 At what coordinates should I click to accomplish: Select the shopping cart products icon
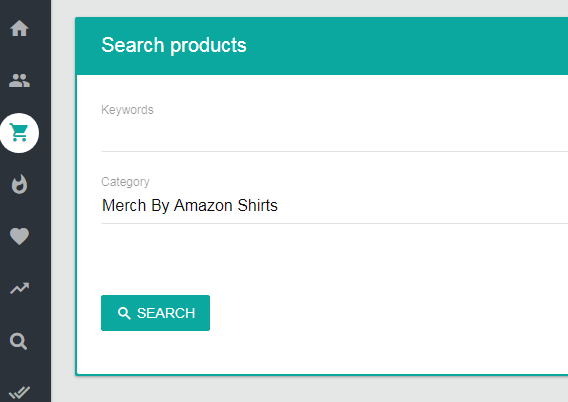click(x=19, y=133)
